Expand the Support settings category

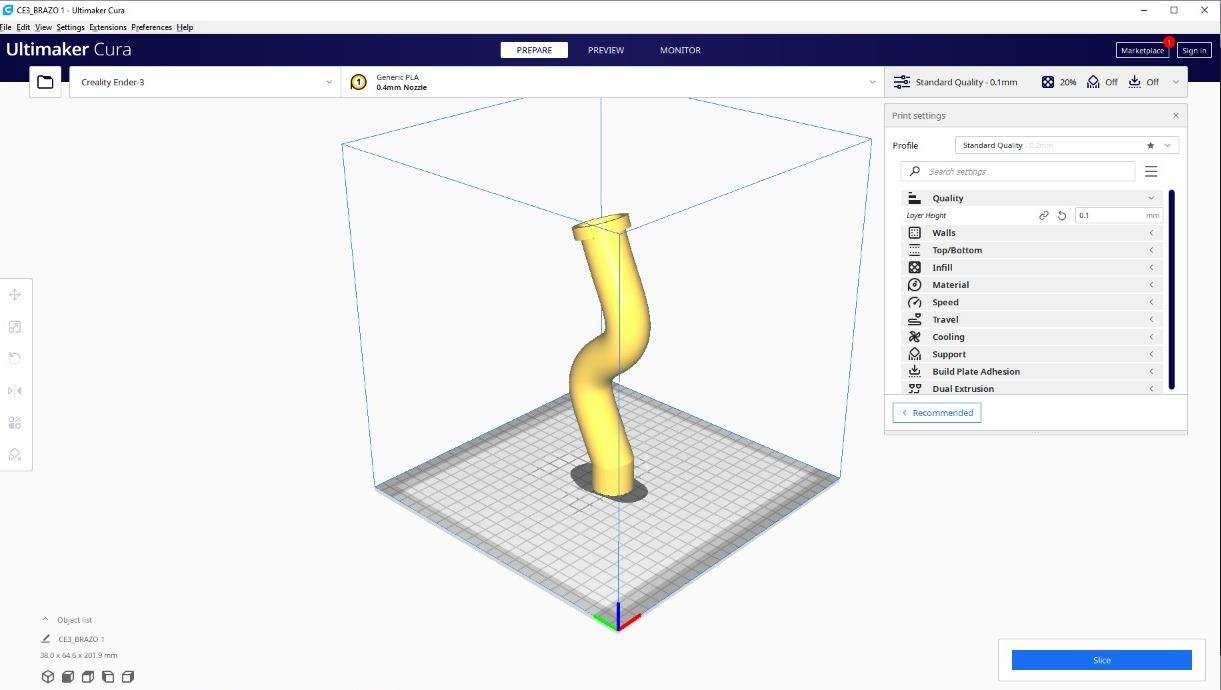tap(1031, 354)
